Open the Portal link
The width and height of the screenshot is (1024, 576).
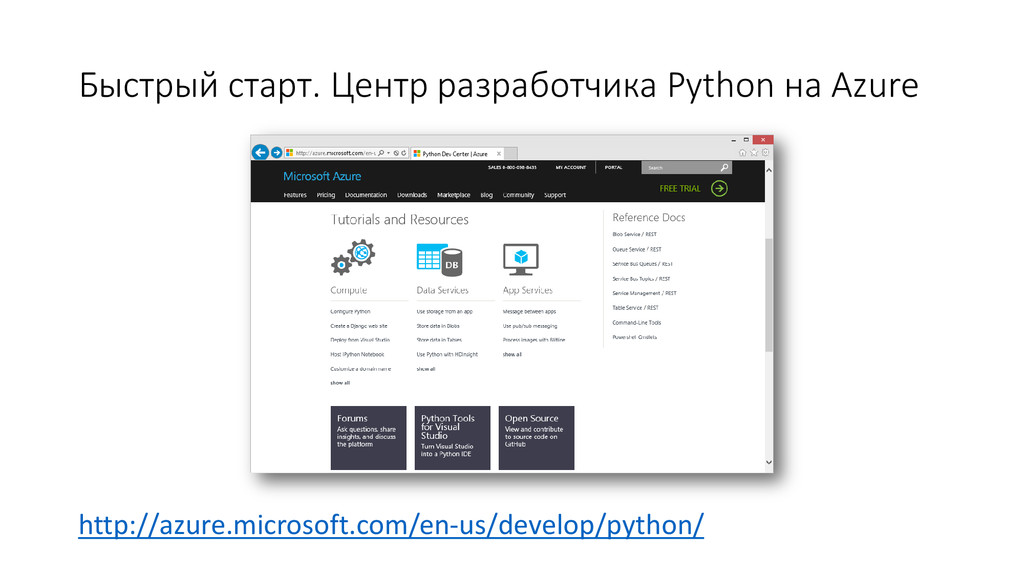[x=613, y=168]
